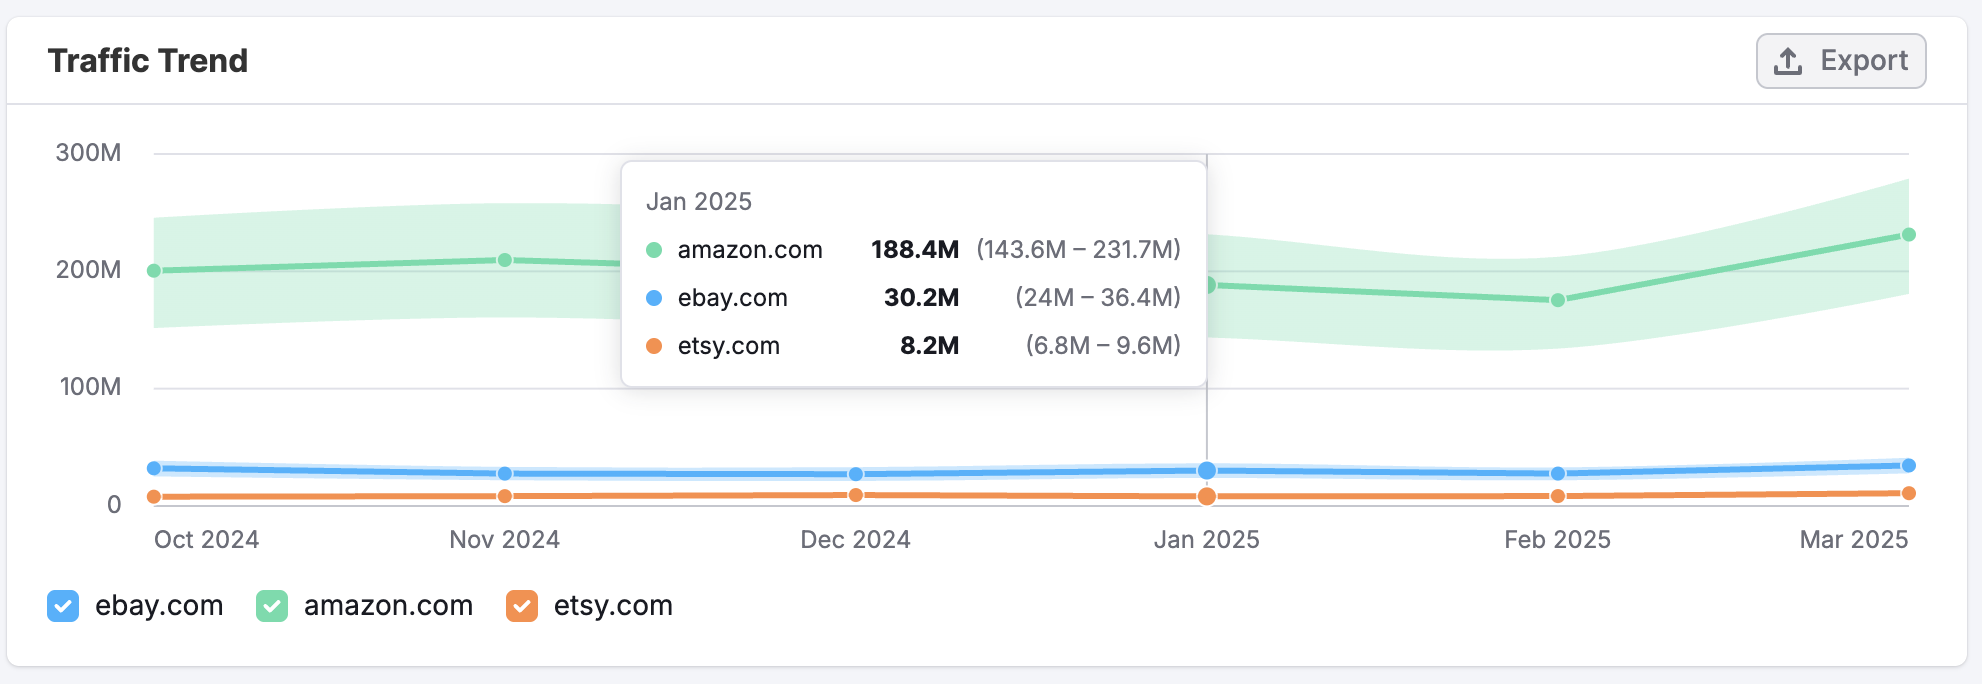1982x684 pixels.
Task: Click the upload icon on Export button
Action: (x=1786, y=59)
